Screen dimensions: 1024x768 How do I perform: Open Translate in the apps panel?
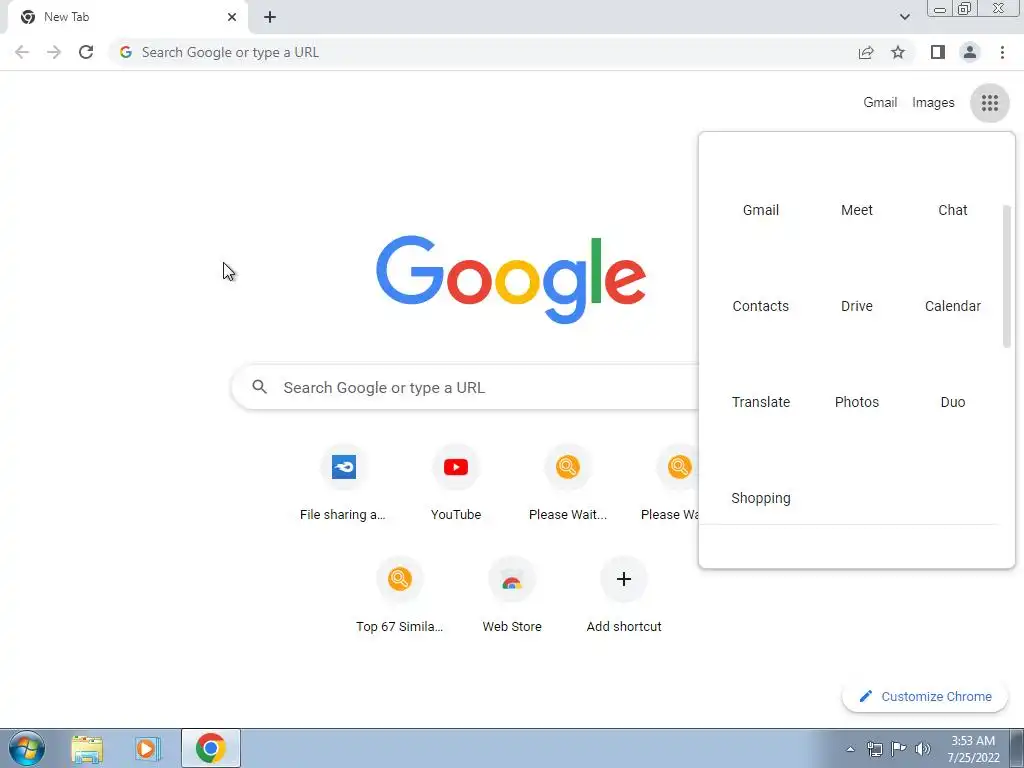761,402
